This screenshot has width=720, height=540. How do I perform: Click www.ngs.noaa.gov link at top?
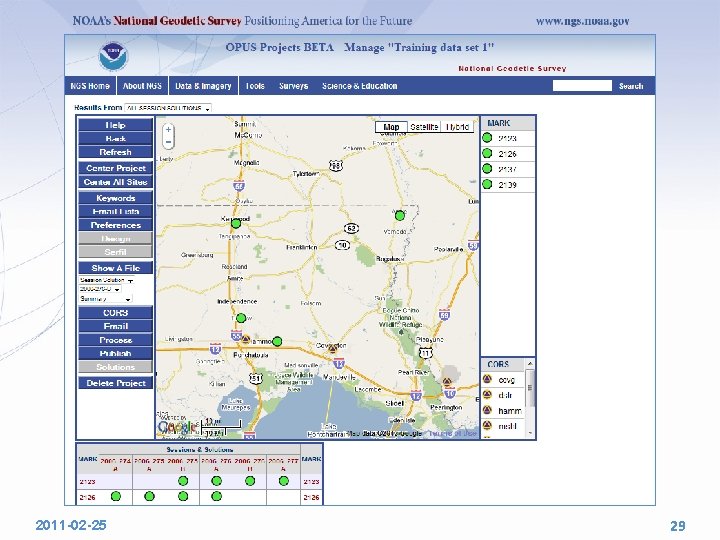pyautogui.click(x=582, y=21)
